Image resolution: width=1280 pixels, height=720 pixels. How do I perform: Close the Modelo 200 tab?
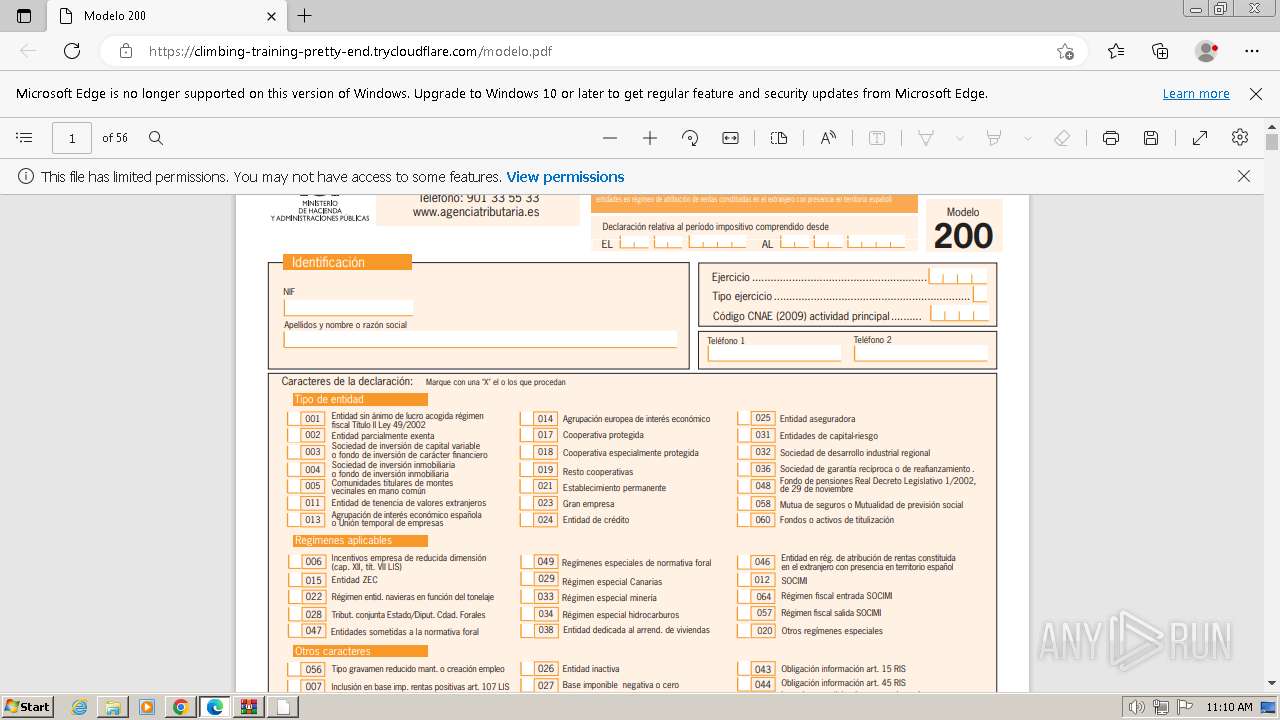(x=272, y=16)
